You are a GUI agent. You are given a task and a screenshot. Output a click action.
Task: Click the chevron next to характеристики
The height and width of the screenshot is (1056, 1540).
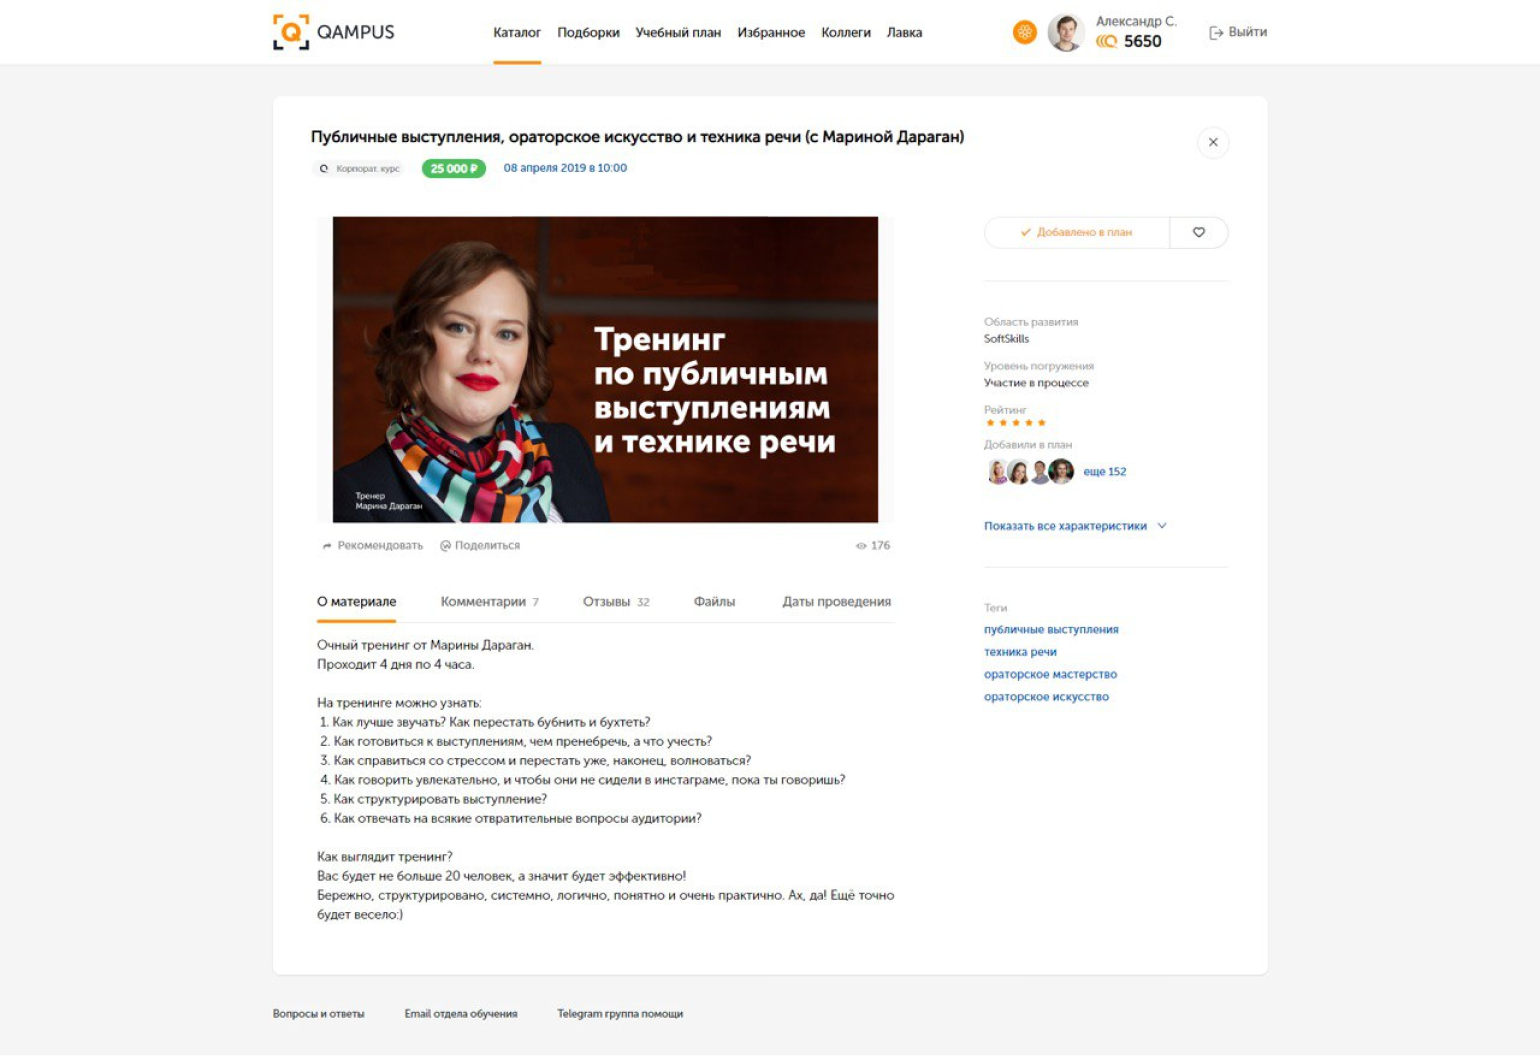[1162, 526]
